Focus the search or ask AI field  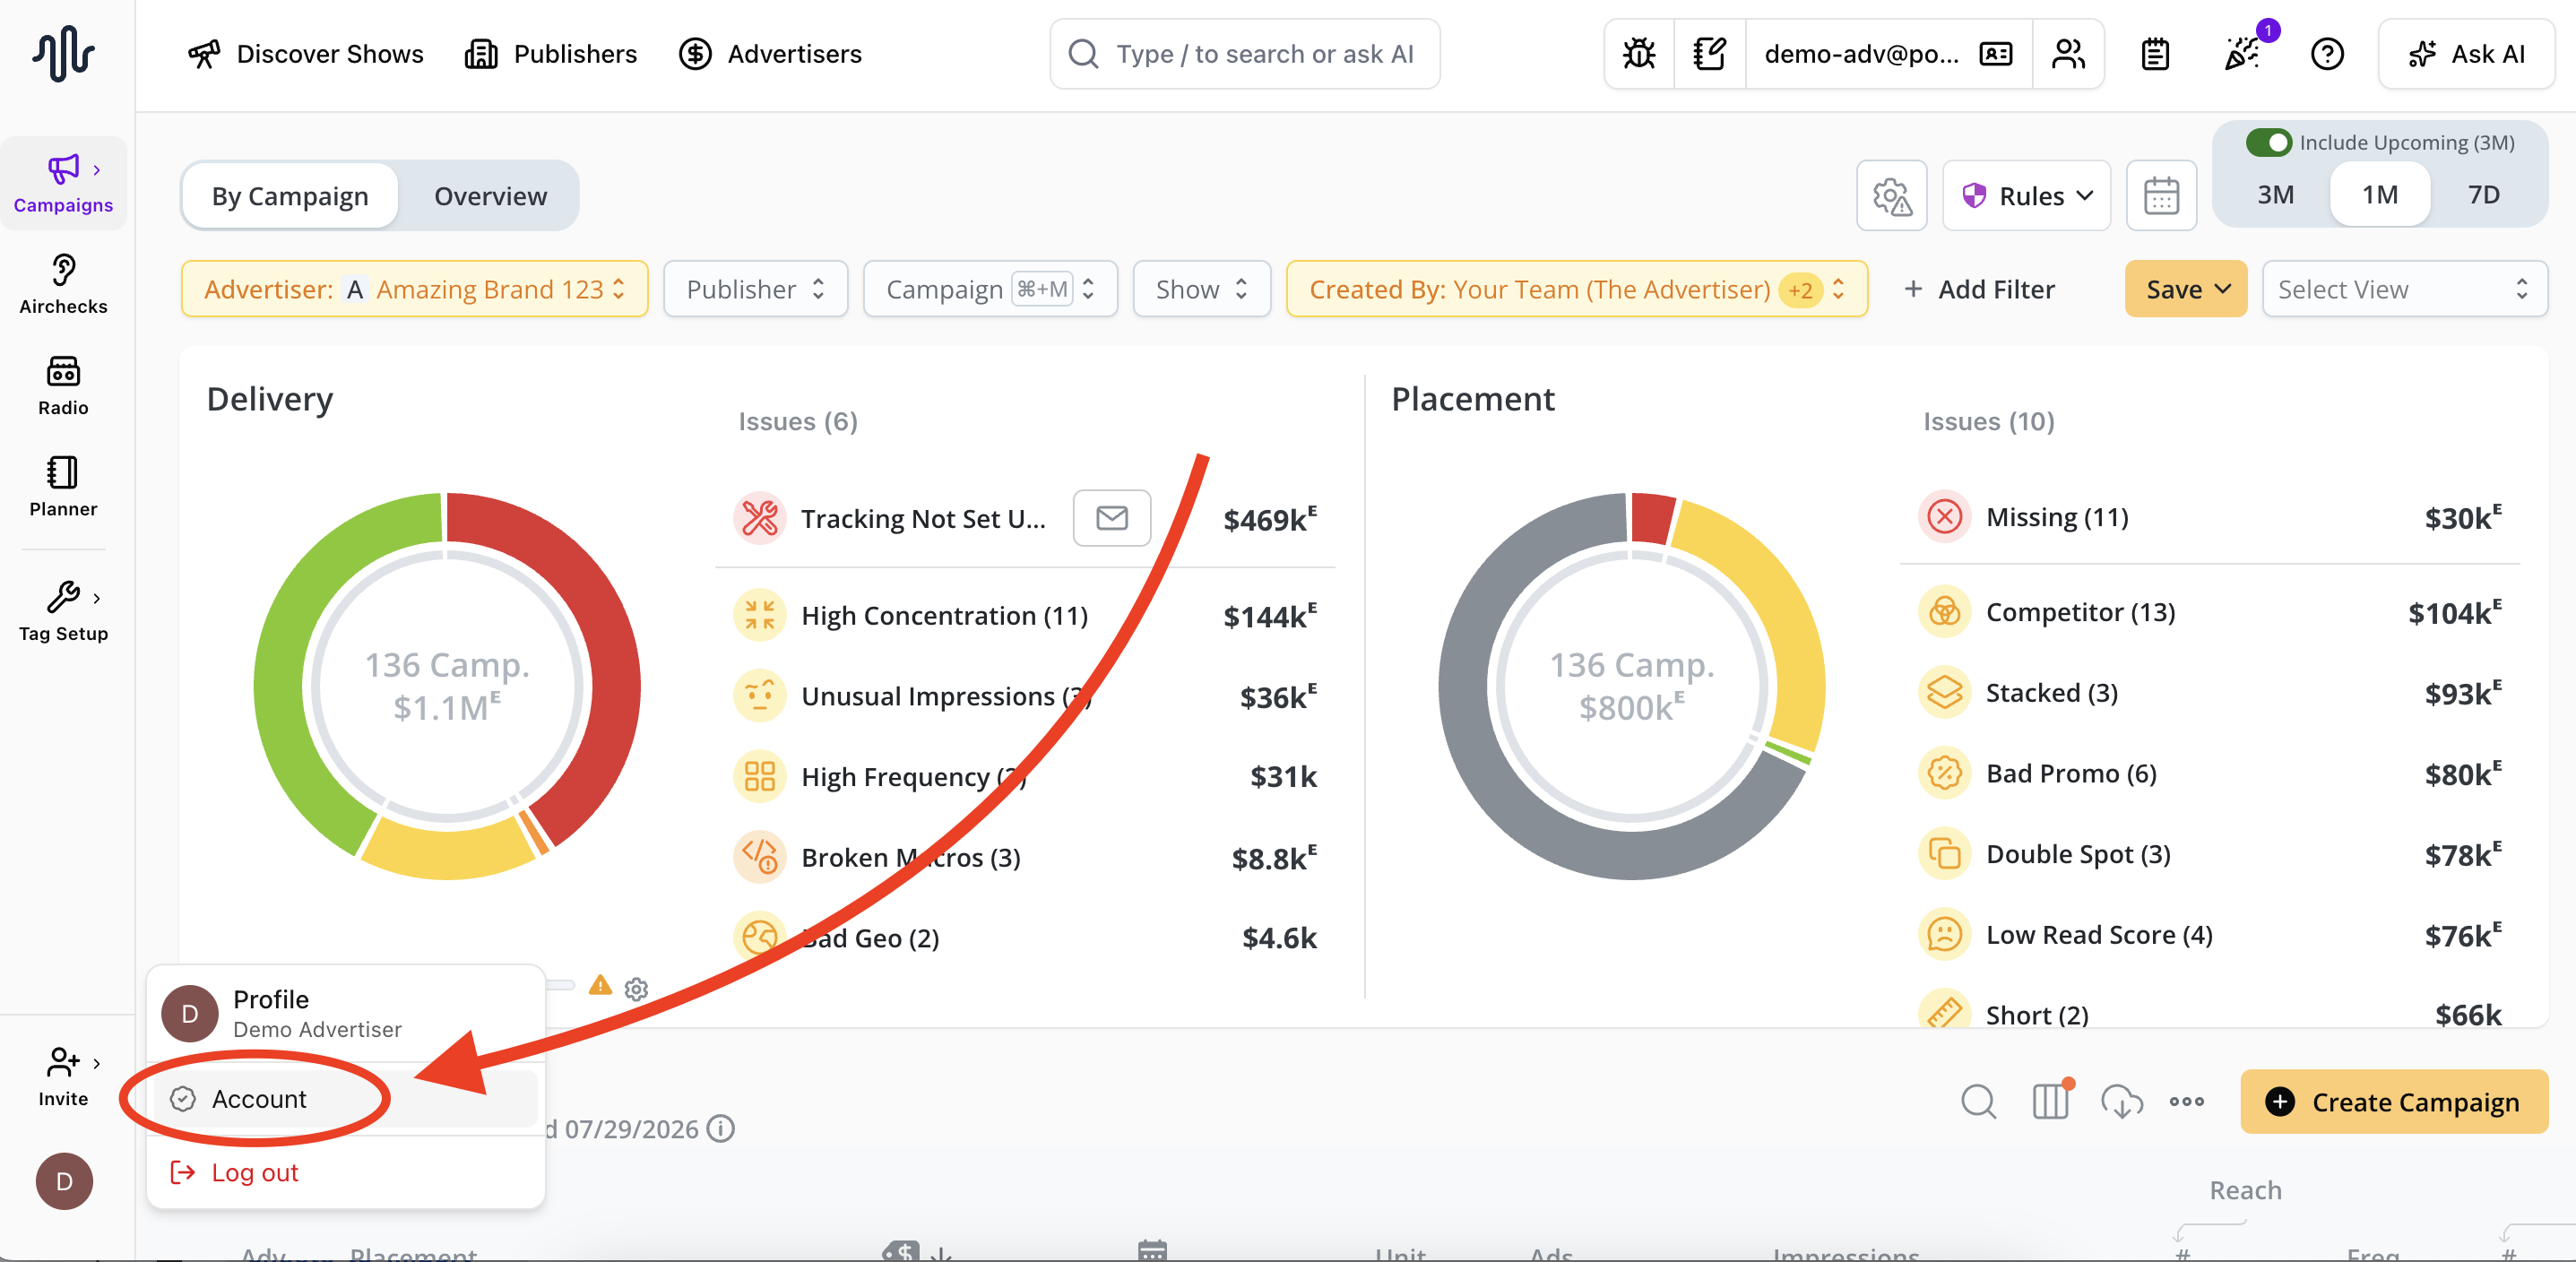coord(1245,54)
